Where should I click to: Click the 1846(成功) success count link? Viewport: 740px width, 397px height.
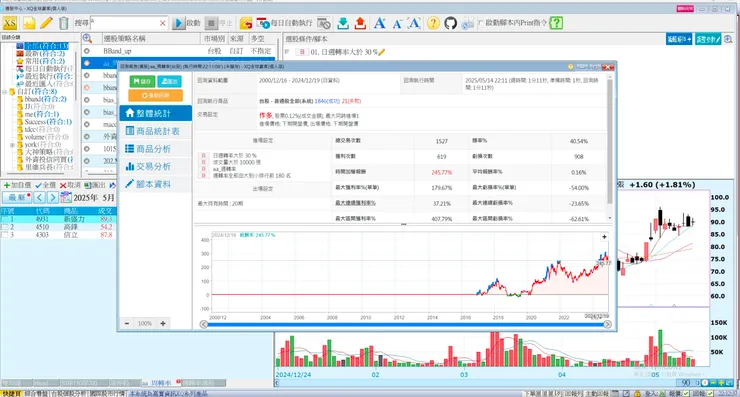327,101
